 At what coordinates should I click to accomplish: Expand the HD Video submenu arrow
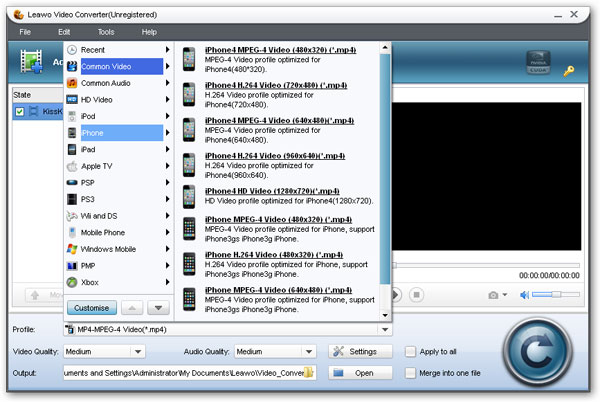click(168, 99)
